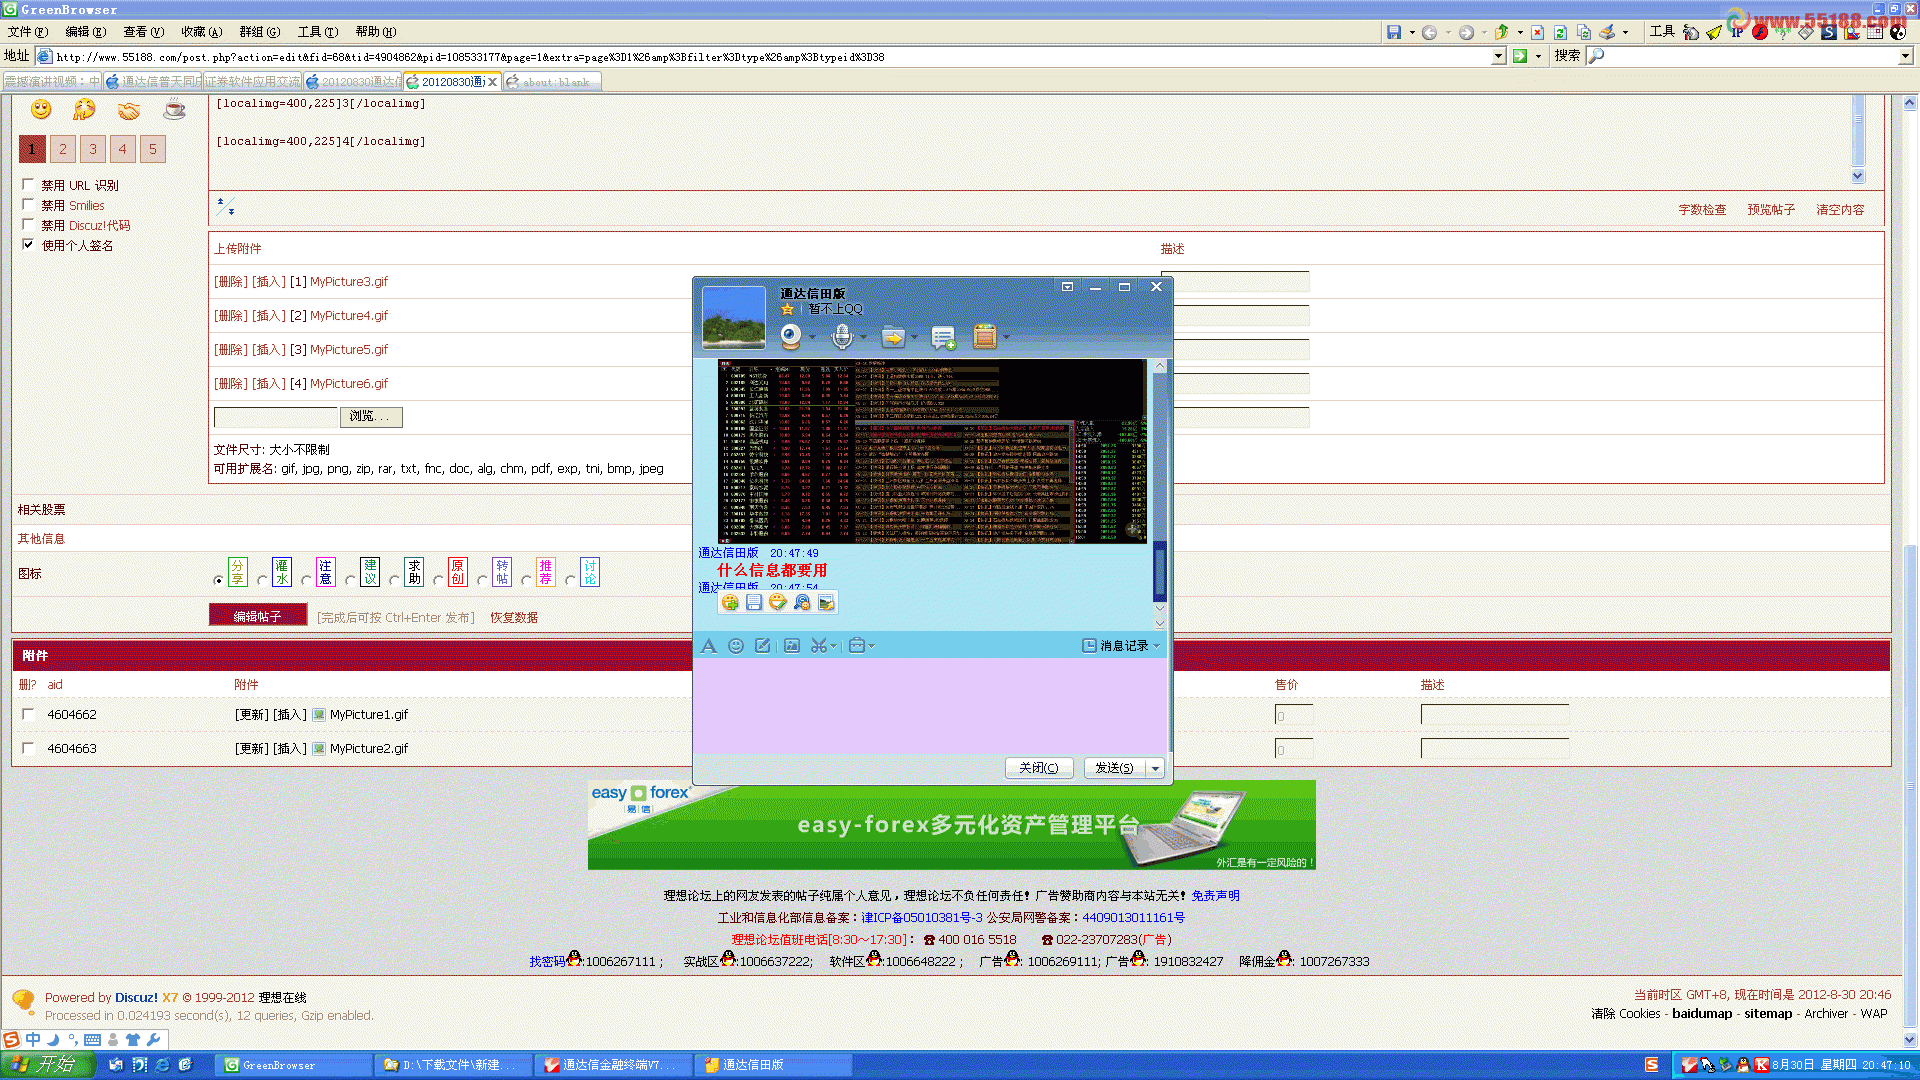Click the screenshot scissors icon in QQ

click(x=818, y=646)
